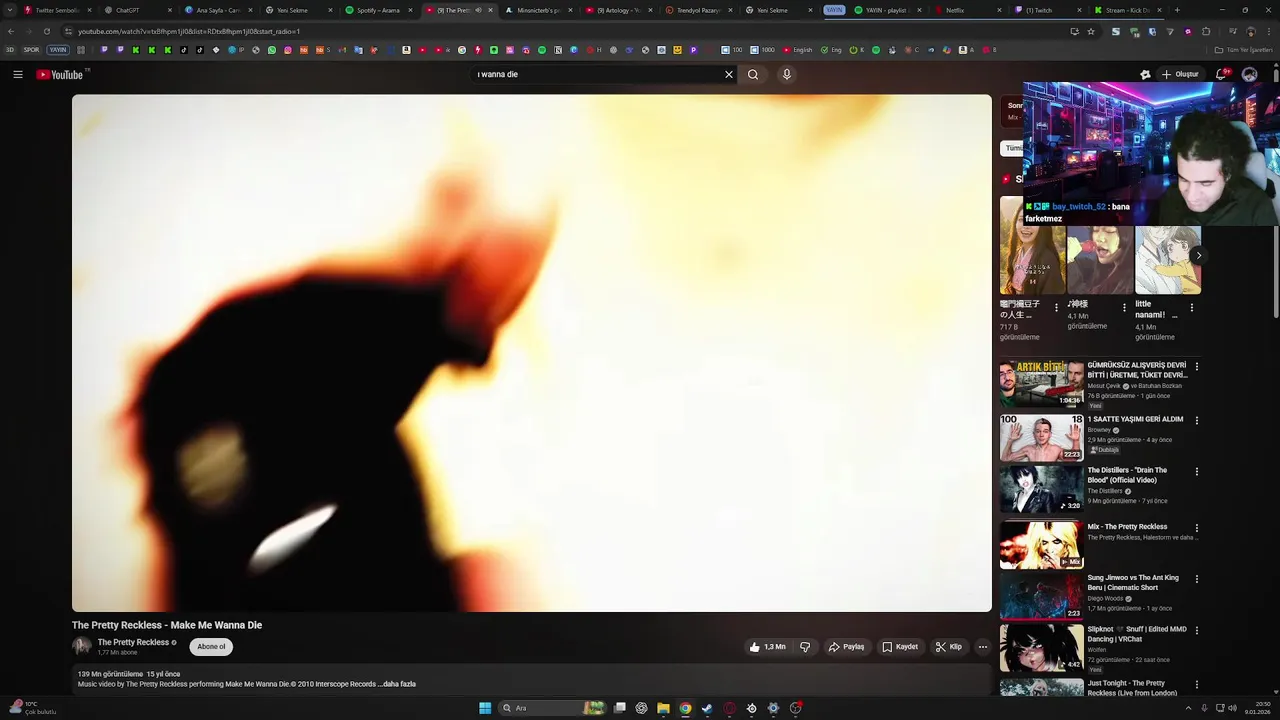1280x720 pixels.
Task: Open The Pretty Reckless channel name link
Action: (133, 642)
